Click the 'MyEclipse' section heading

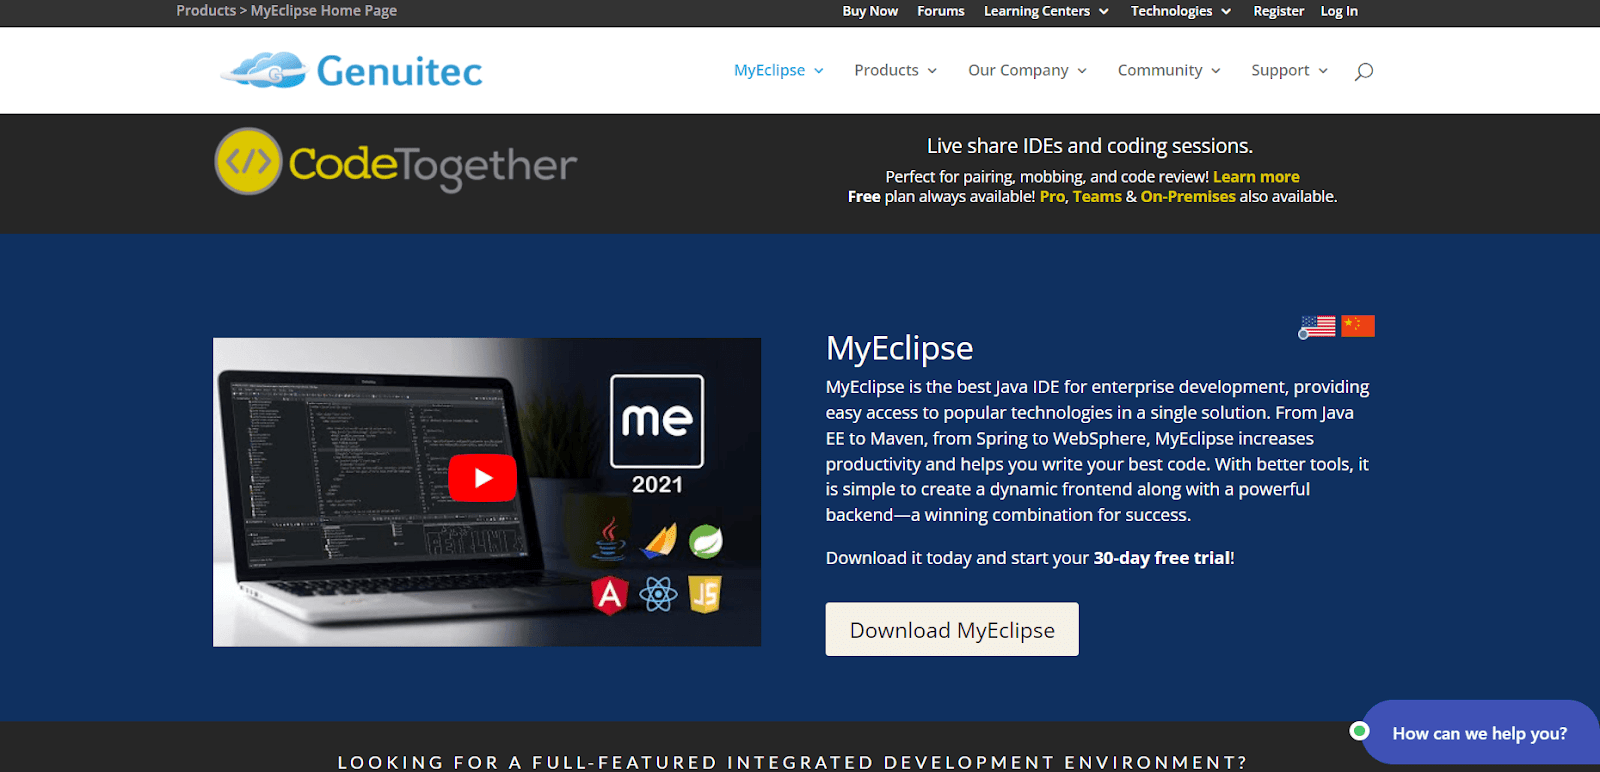[x=899, y=348]
